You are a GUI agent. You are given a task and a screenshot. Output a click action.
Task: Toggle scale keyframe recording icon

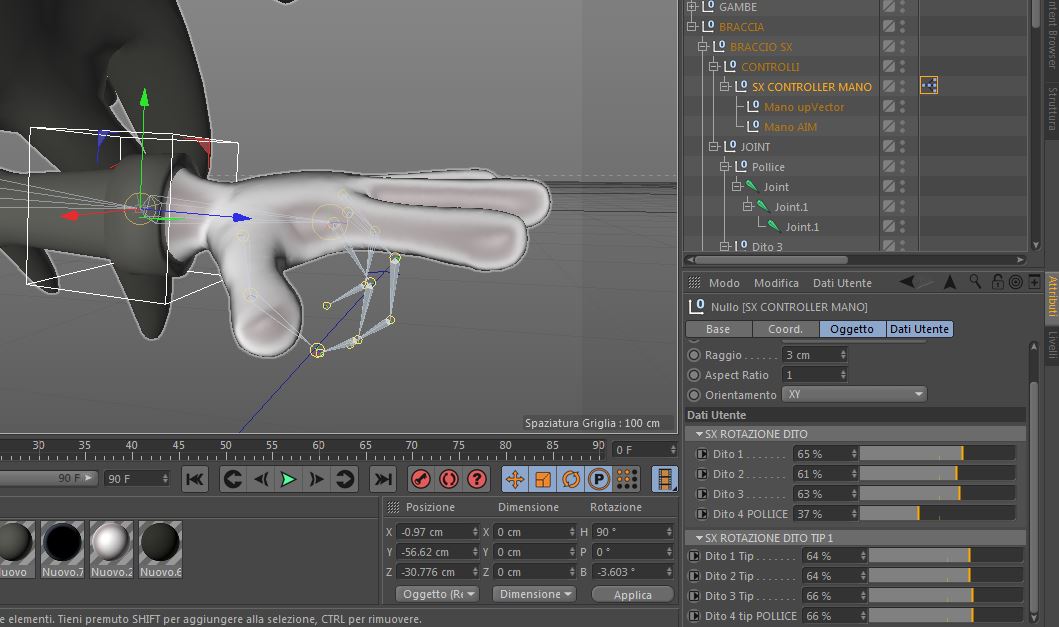tap(543, 480)
